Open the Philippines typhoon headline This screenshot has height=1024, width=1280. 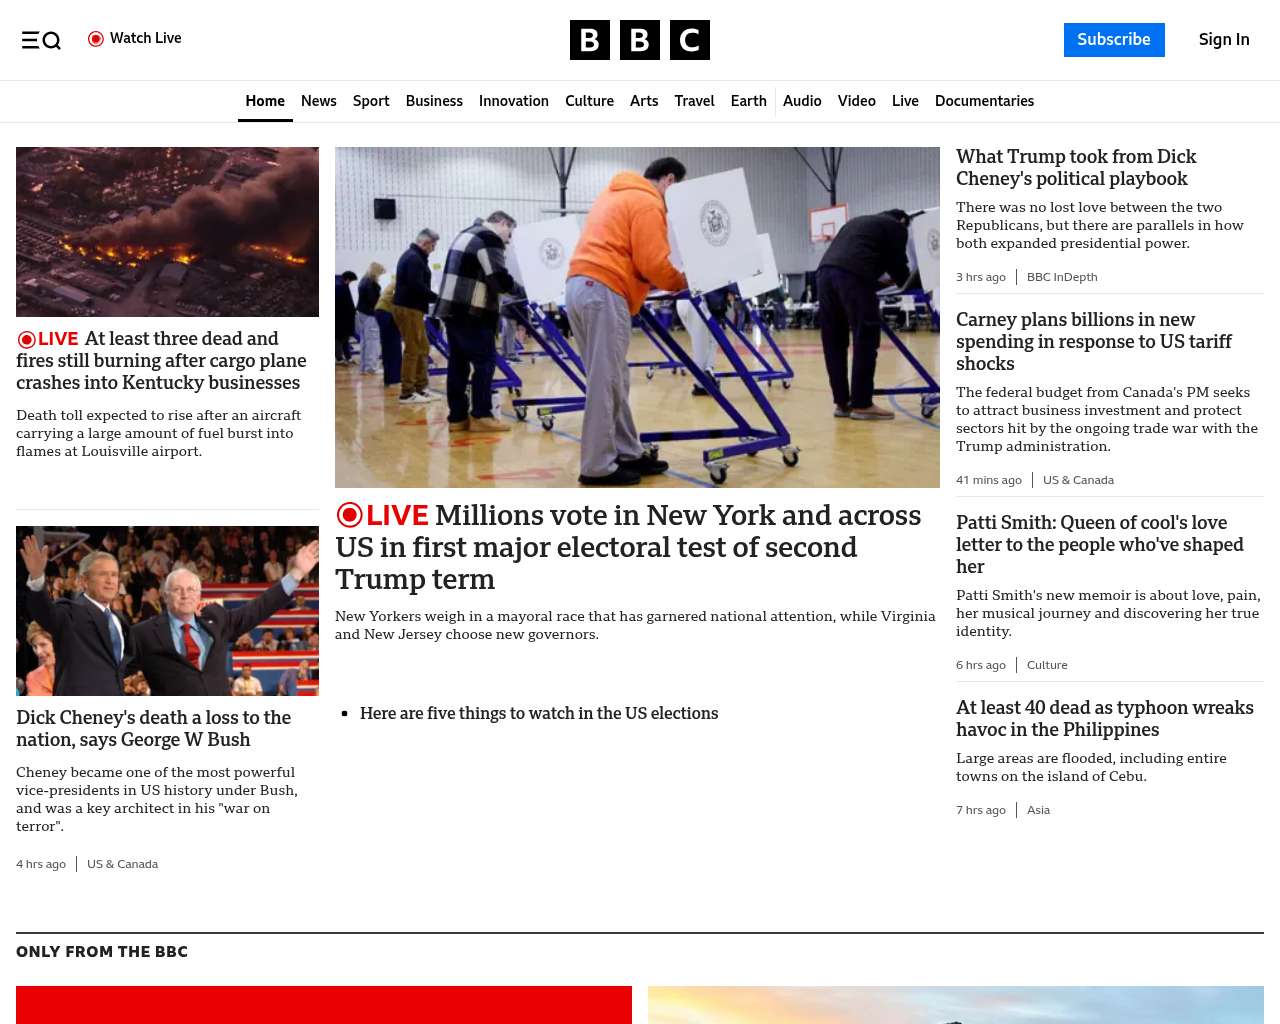(1104, 718)
